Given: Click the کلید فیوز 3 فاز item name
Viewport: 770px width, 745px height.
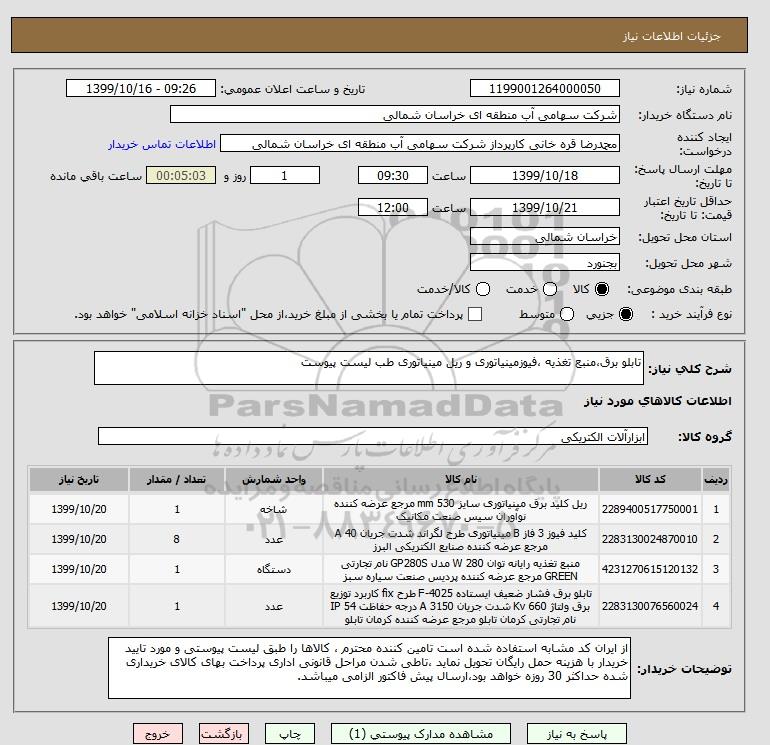Looking at the screenshot, I should (x=461, y=540).
